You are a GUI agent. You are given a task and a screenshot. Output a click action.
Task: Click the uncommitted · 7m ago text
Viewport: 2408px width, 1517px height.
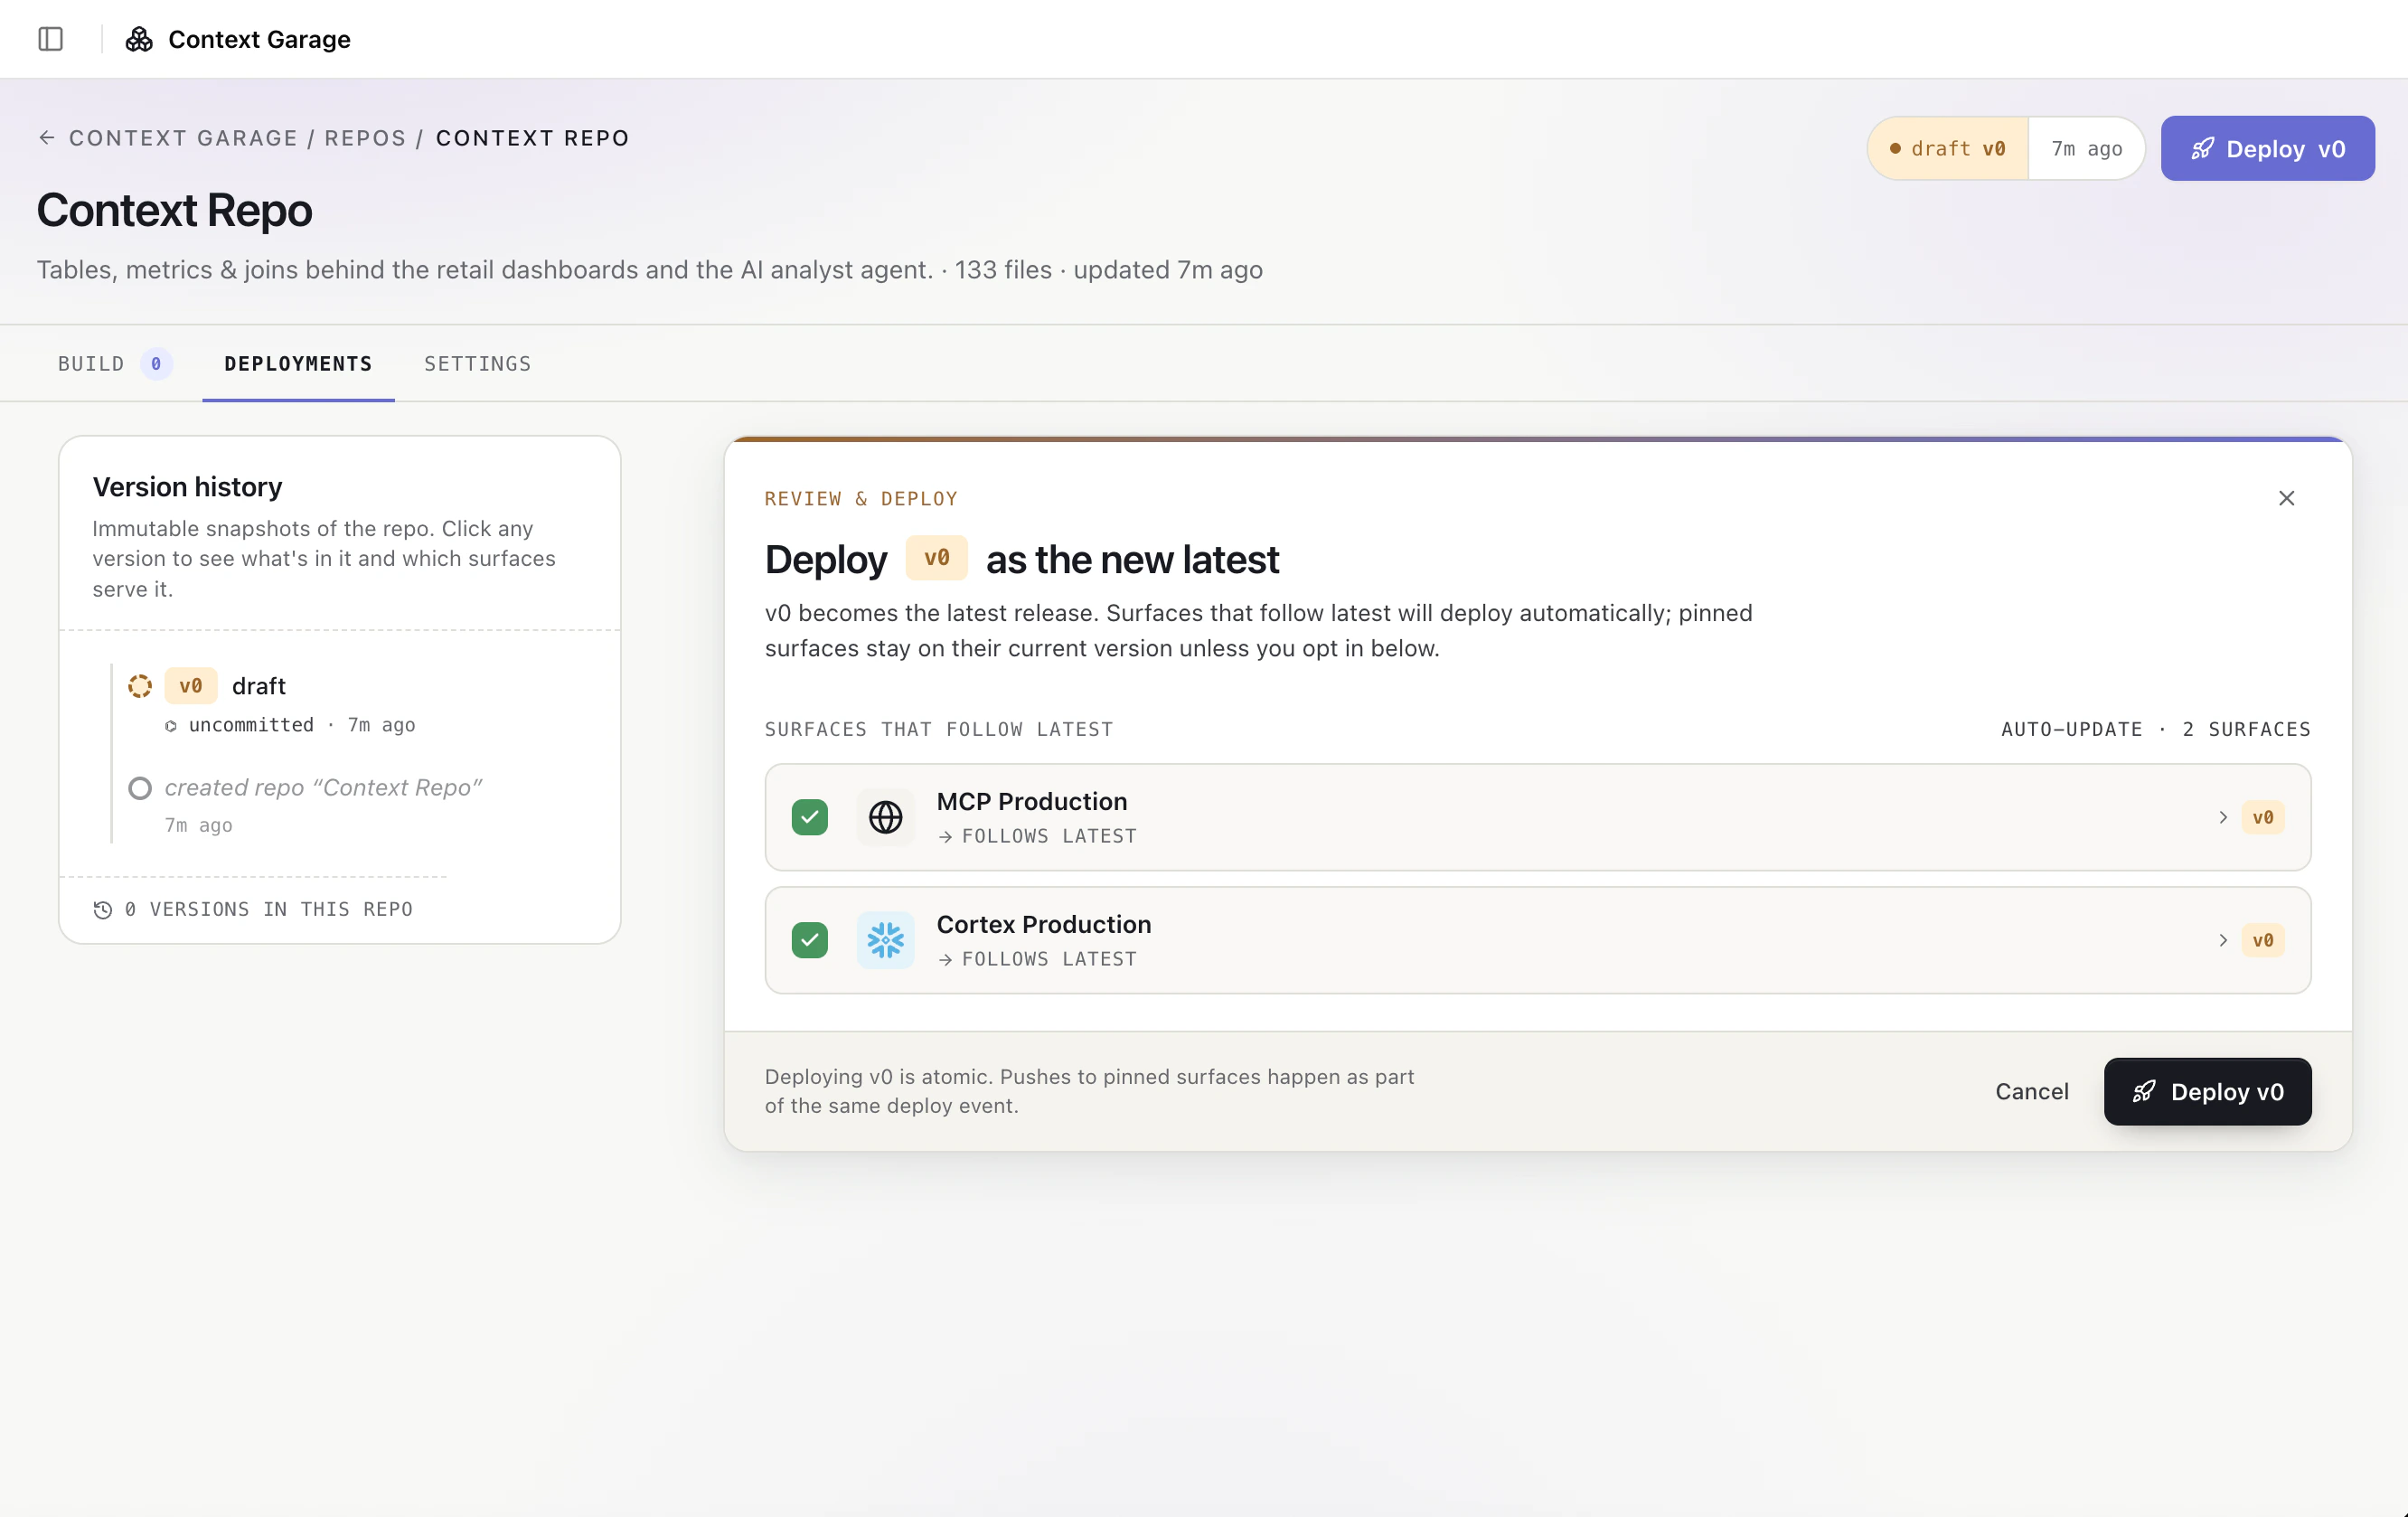[x=301, y=725]
